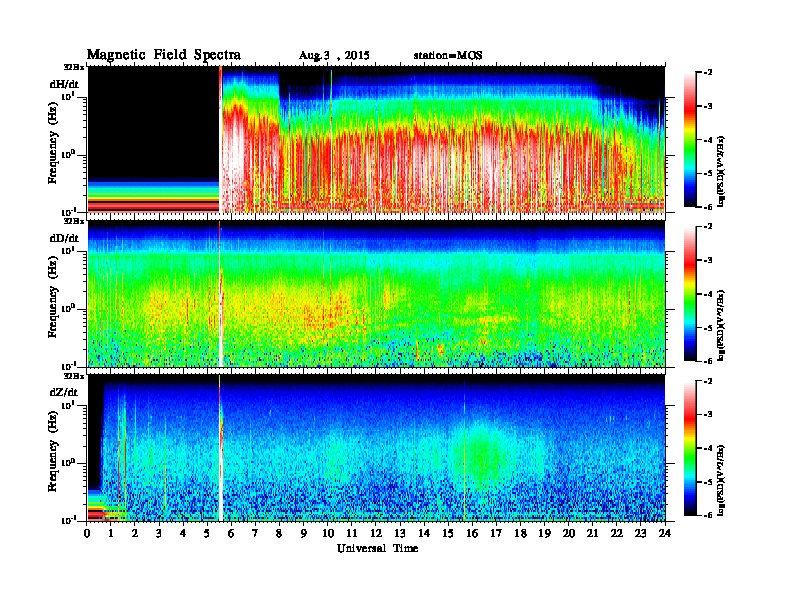
Task: Click the hour 9 tick label on time axis
Action: (304, 533)
